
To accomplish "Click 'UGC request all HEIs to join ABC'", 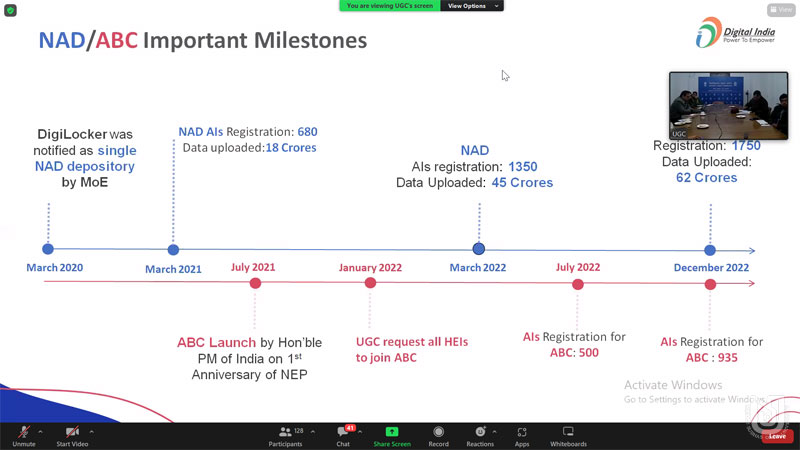I will (x=412, y=349).
